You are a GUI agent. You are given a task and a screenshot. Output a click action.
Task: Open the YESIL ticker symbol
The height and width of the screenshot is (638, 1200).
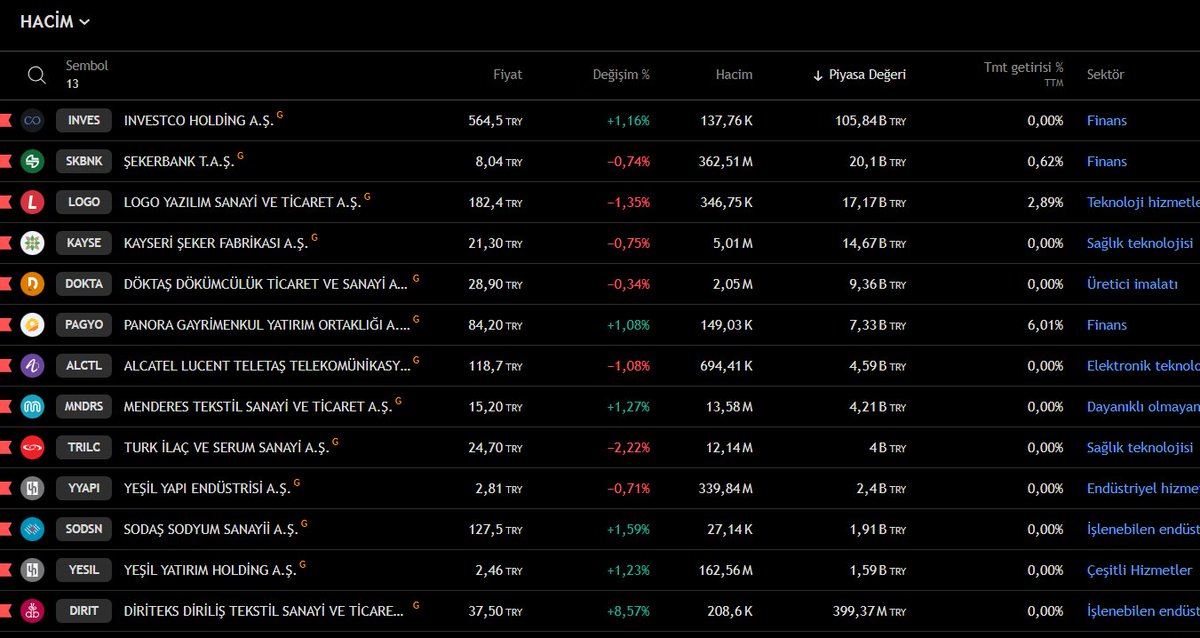click(x=84, y=570)
